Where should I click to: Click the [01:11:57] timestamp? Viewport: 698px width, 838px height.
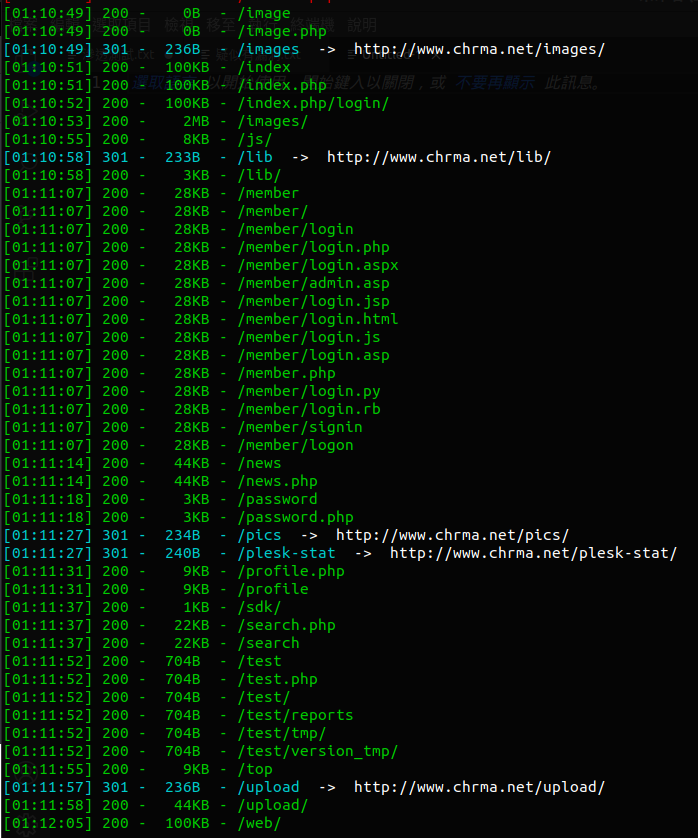(x=48, y=787)
